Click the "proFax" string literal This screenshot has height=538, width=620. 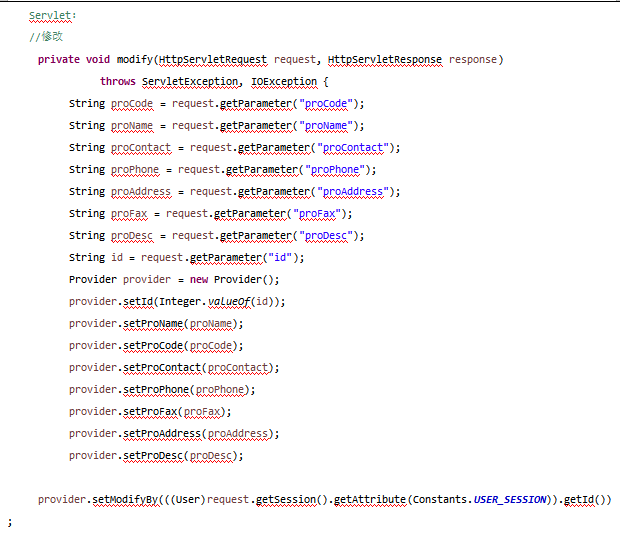pyautogui.click(x=317, y=214)
